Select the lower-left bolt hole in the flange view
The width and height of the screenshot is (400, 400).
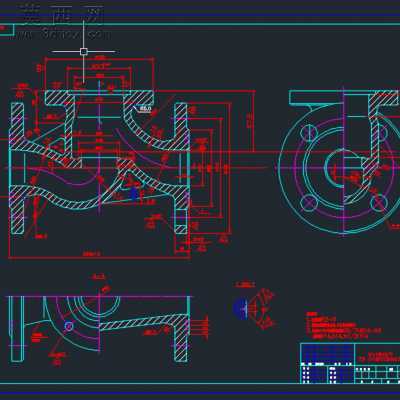(309, 203)
